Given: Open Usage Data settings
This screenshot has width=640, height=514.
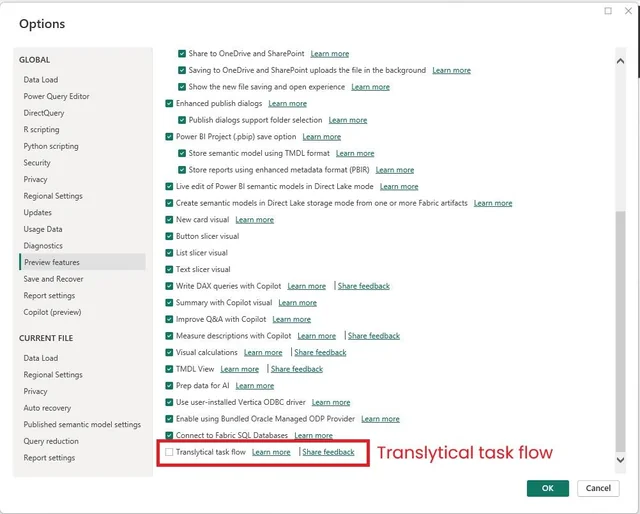Looking at the screenshot, I should 43,229.
